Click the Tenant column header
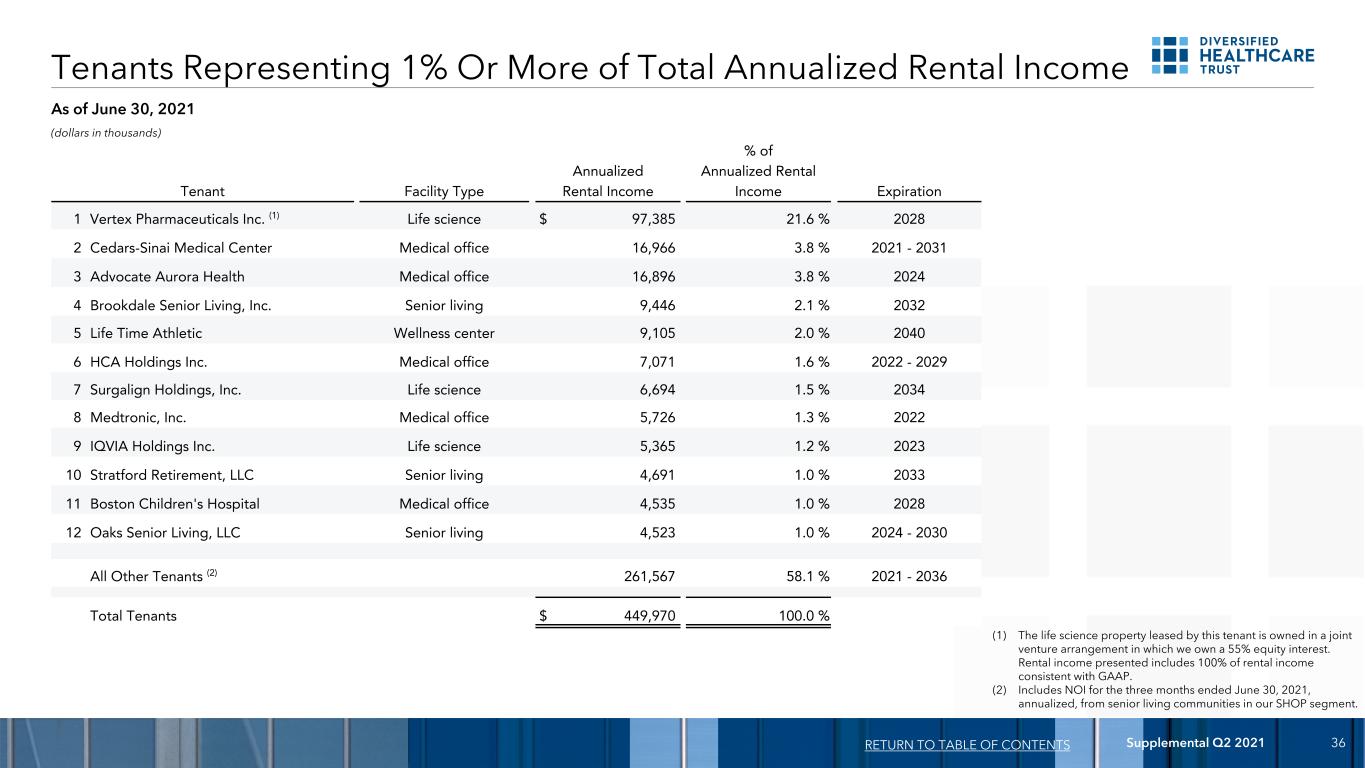The height and width of the screenshot is (768, 1365). click(202, 191)
